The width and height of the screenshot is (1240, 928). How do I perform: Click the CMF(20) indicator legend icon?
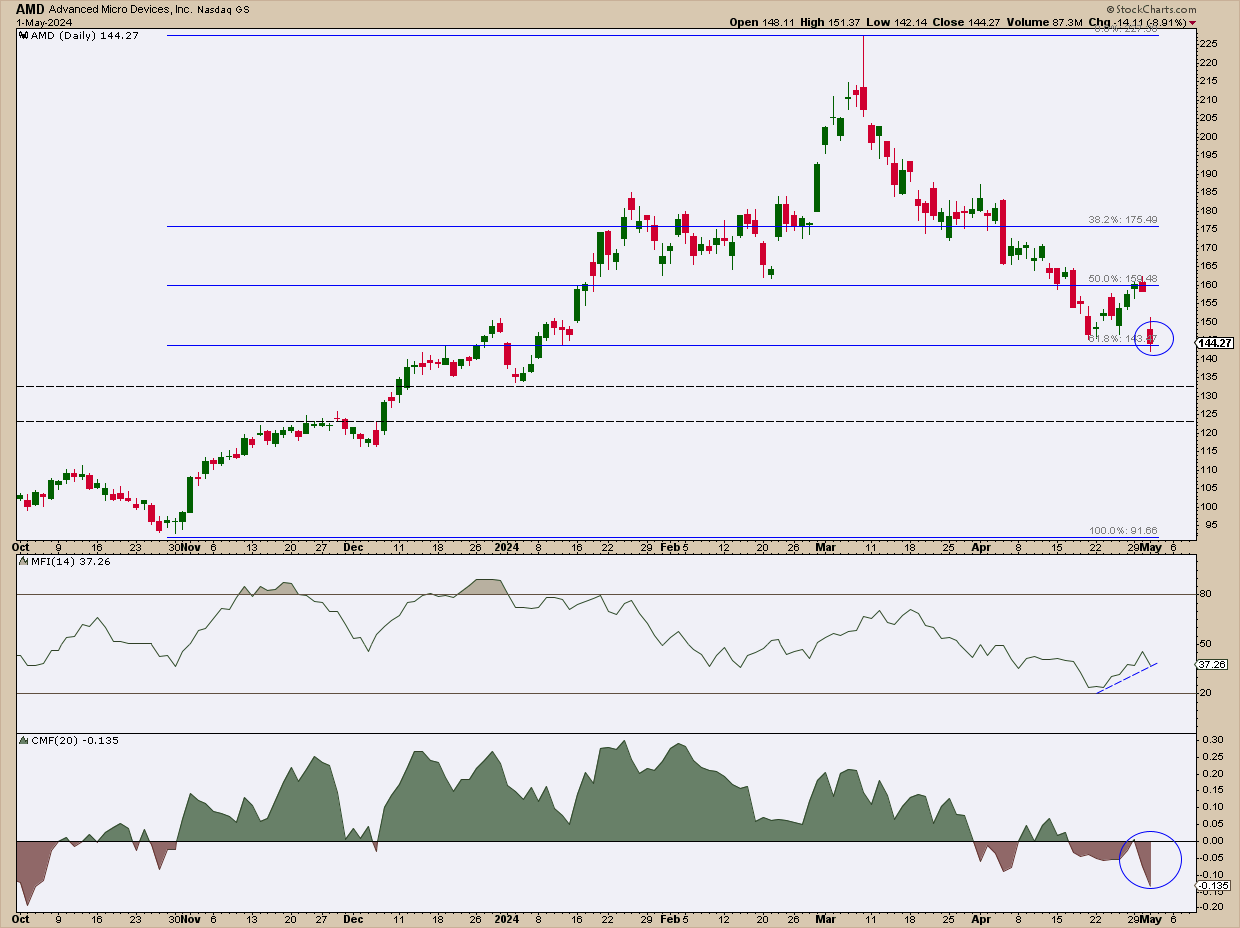click(x=25, y=740)
